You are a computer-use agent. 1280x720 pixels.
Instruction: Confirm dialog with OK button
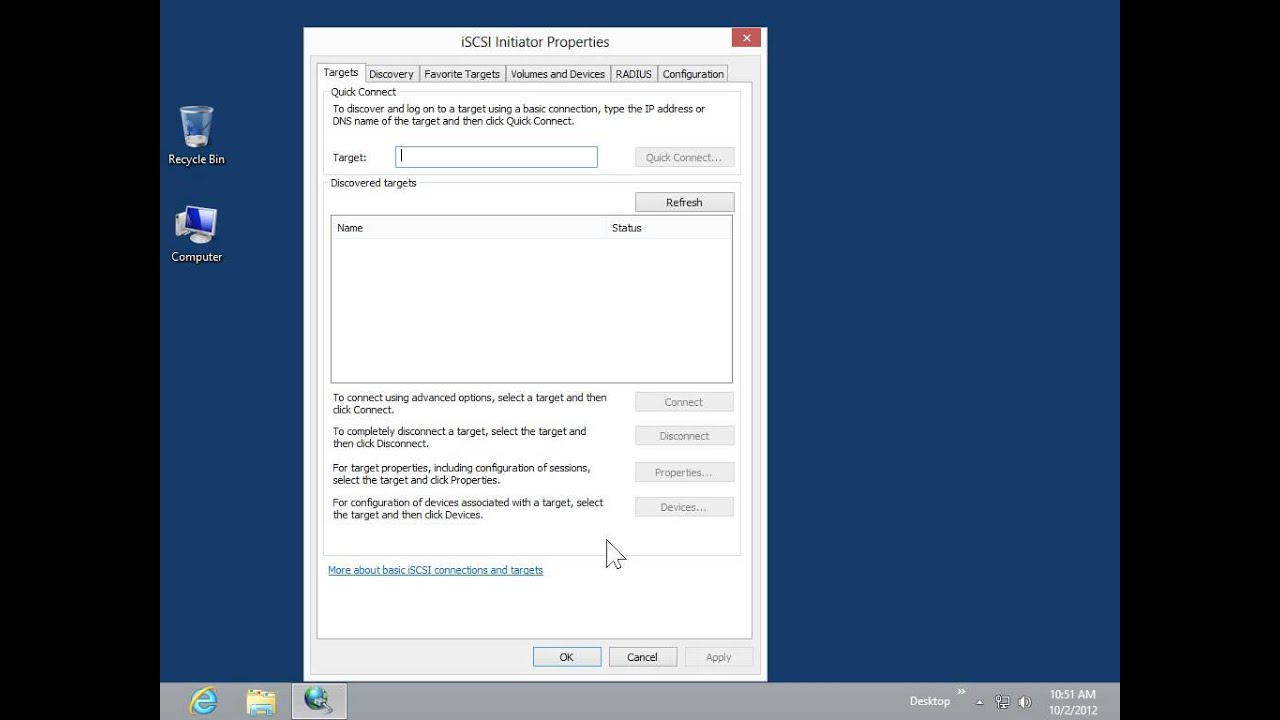pos(567,657)
